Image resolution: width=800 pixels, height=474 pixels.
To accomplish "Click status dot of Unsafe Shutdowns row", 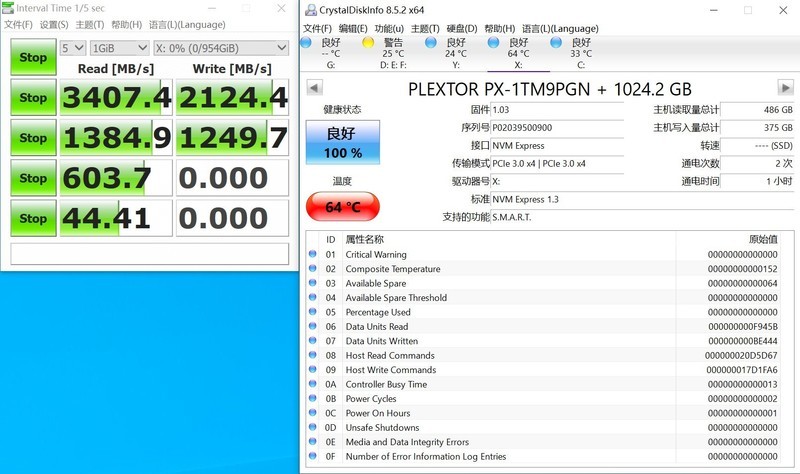I will (313, 427).
